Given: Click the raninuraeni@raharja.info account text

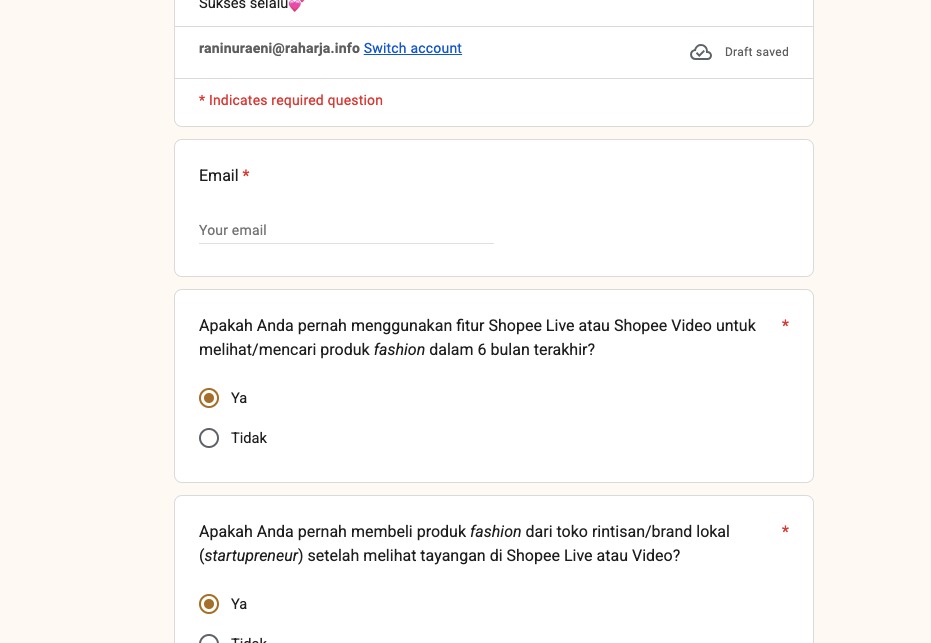Looking at the screenshot, I should click(279, 48).
